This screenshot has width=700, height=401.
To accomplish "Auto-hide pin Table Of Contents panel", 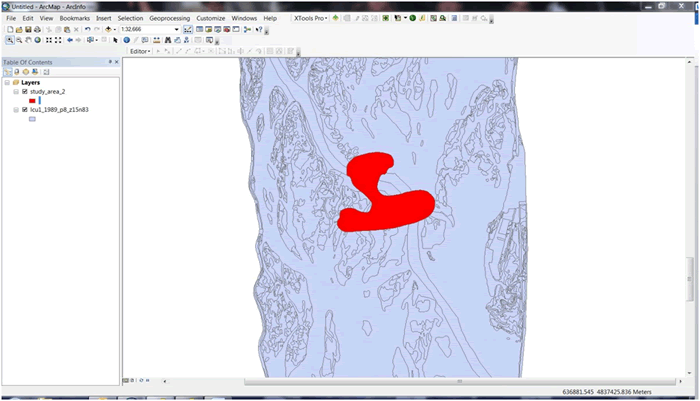I will pyautogui.click(x=110, y=62).
